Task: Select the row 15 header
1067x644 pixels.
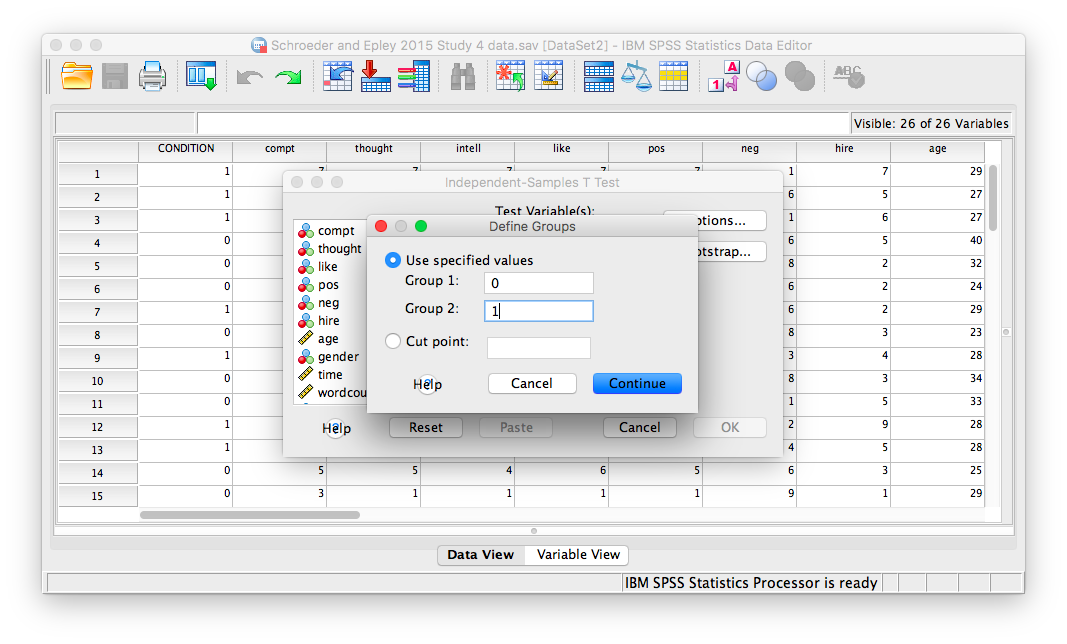Action: click(97, 496)
